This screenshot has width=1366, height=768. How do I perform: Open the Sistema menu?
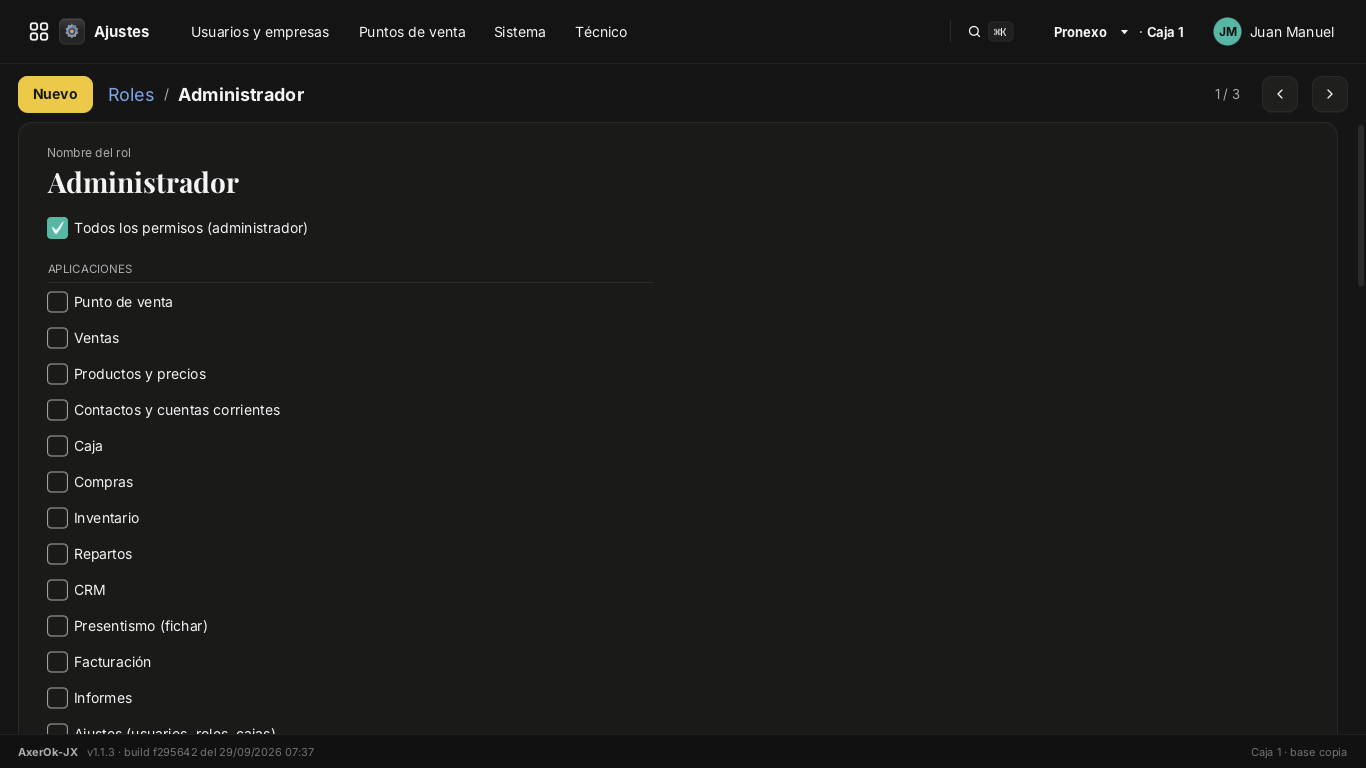[520, 32]
